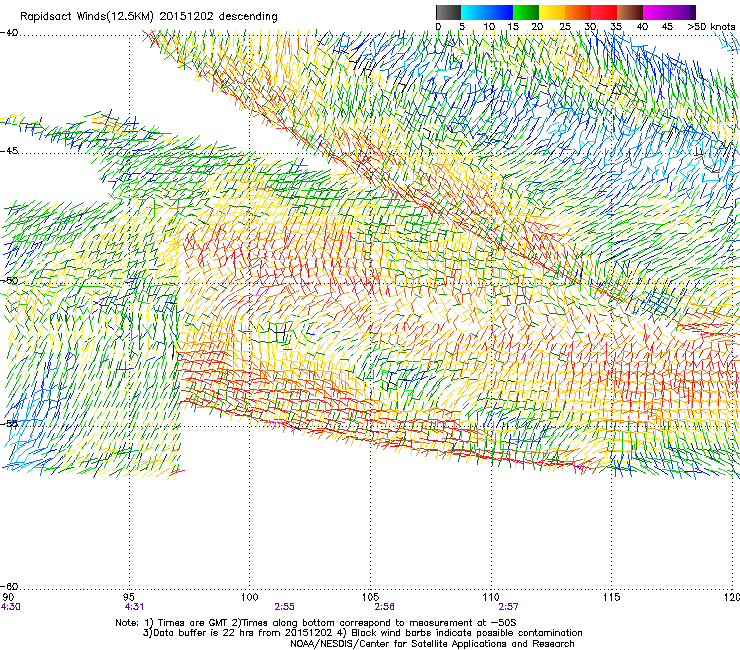This screenshot has width=740, height=650.
Task: Click the '-40' latitude axis label
Action: click(9, 33)
